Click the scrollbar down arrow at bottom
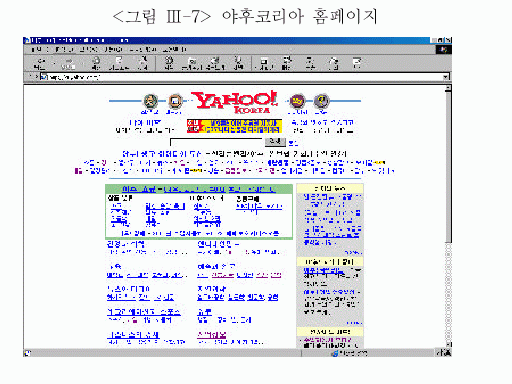512x384 pixels. pos(448,345)
